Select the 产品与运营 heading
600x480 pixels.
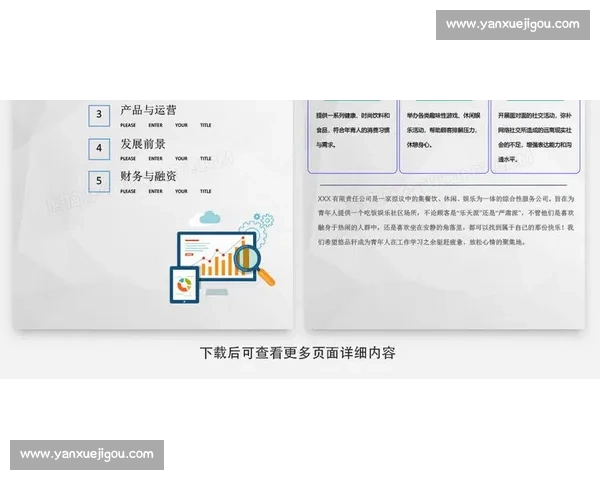[x=148, y=110]
